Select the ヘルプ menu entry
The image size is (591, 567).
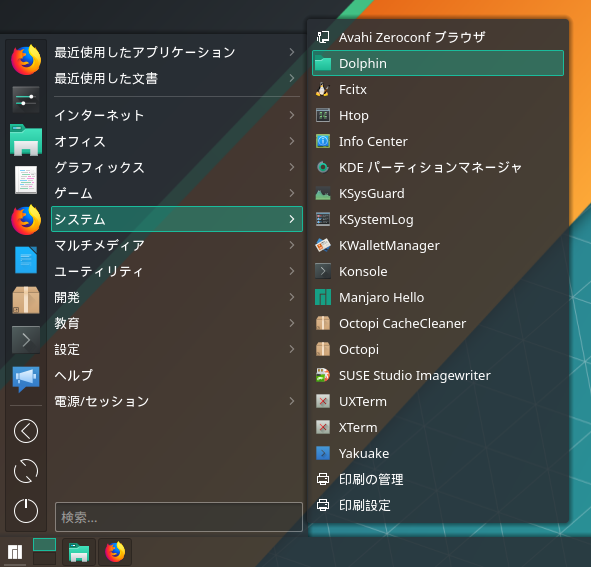click(x=177, y=375)
